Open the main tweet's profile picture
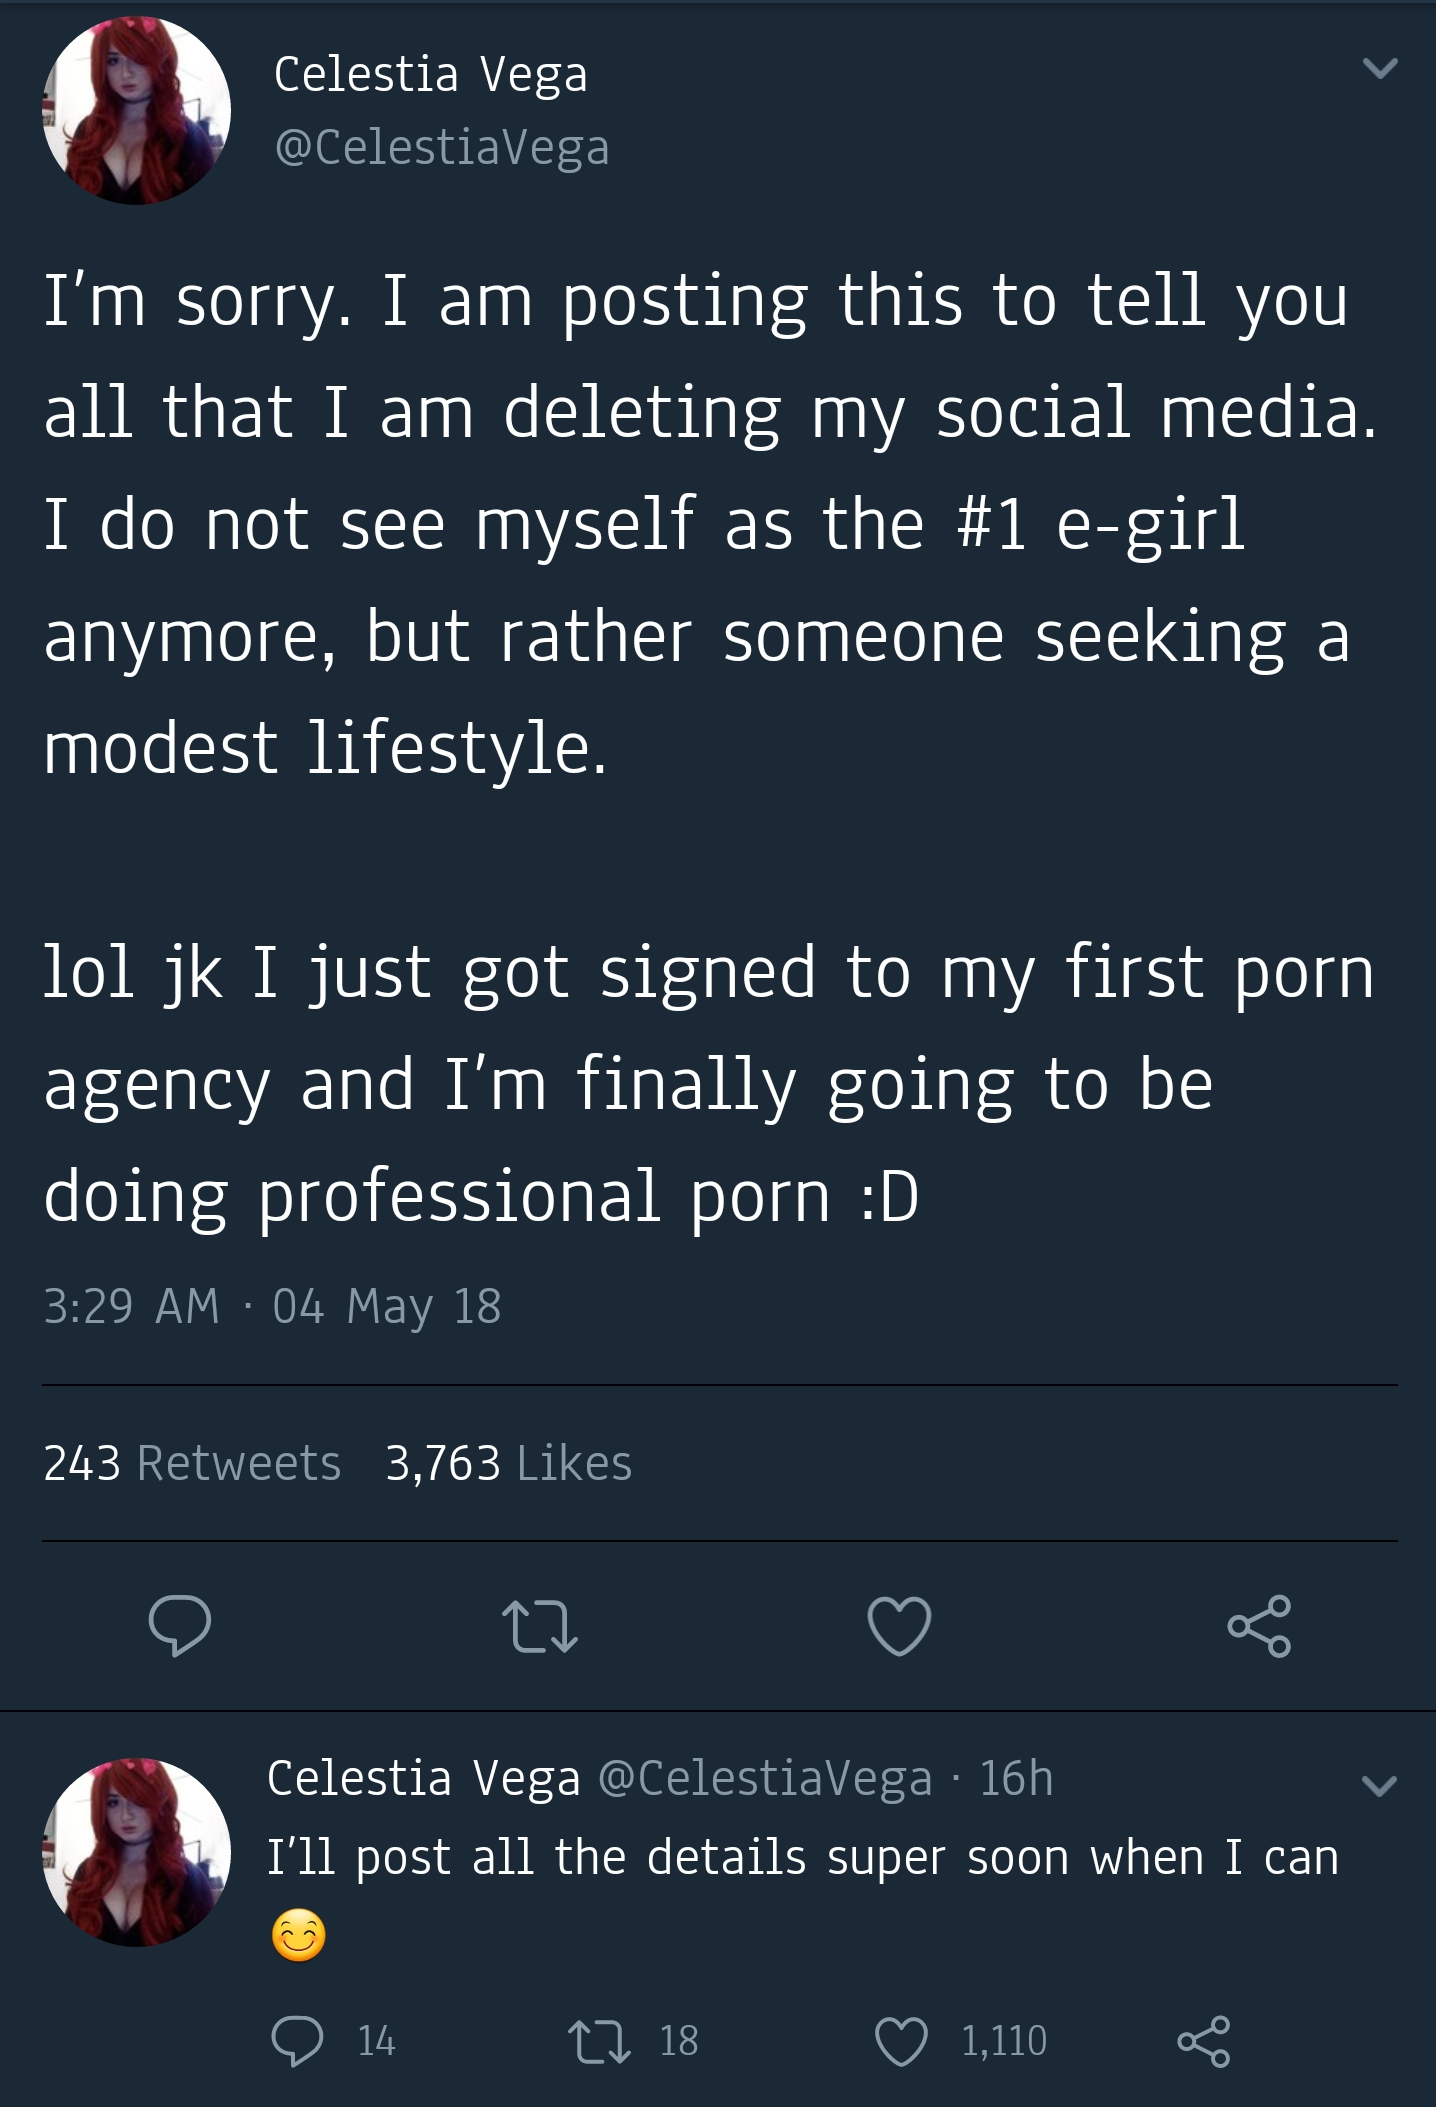Screen dimensions: 1436x2107 pyautogui.click(x=137, y=111)
